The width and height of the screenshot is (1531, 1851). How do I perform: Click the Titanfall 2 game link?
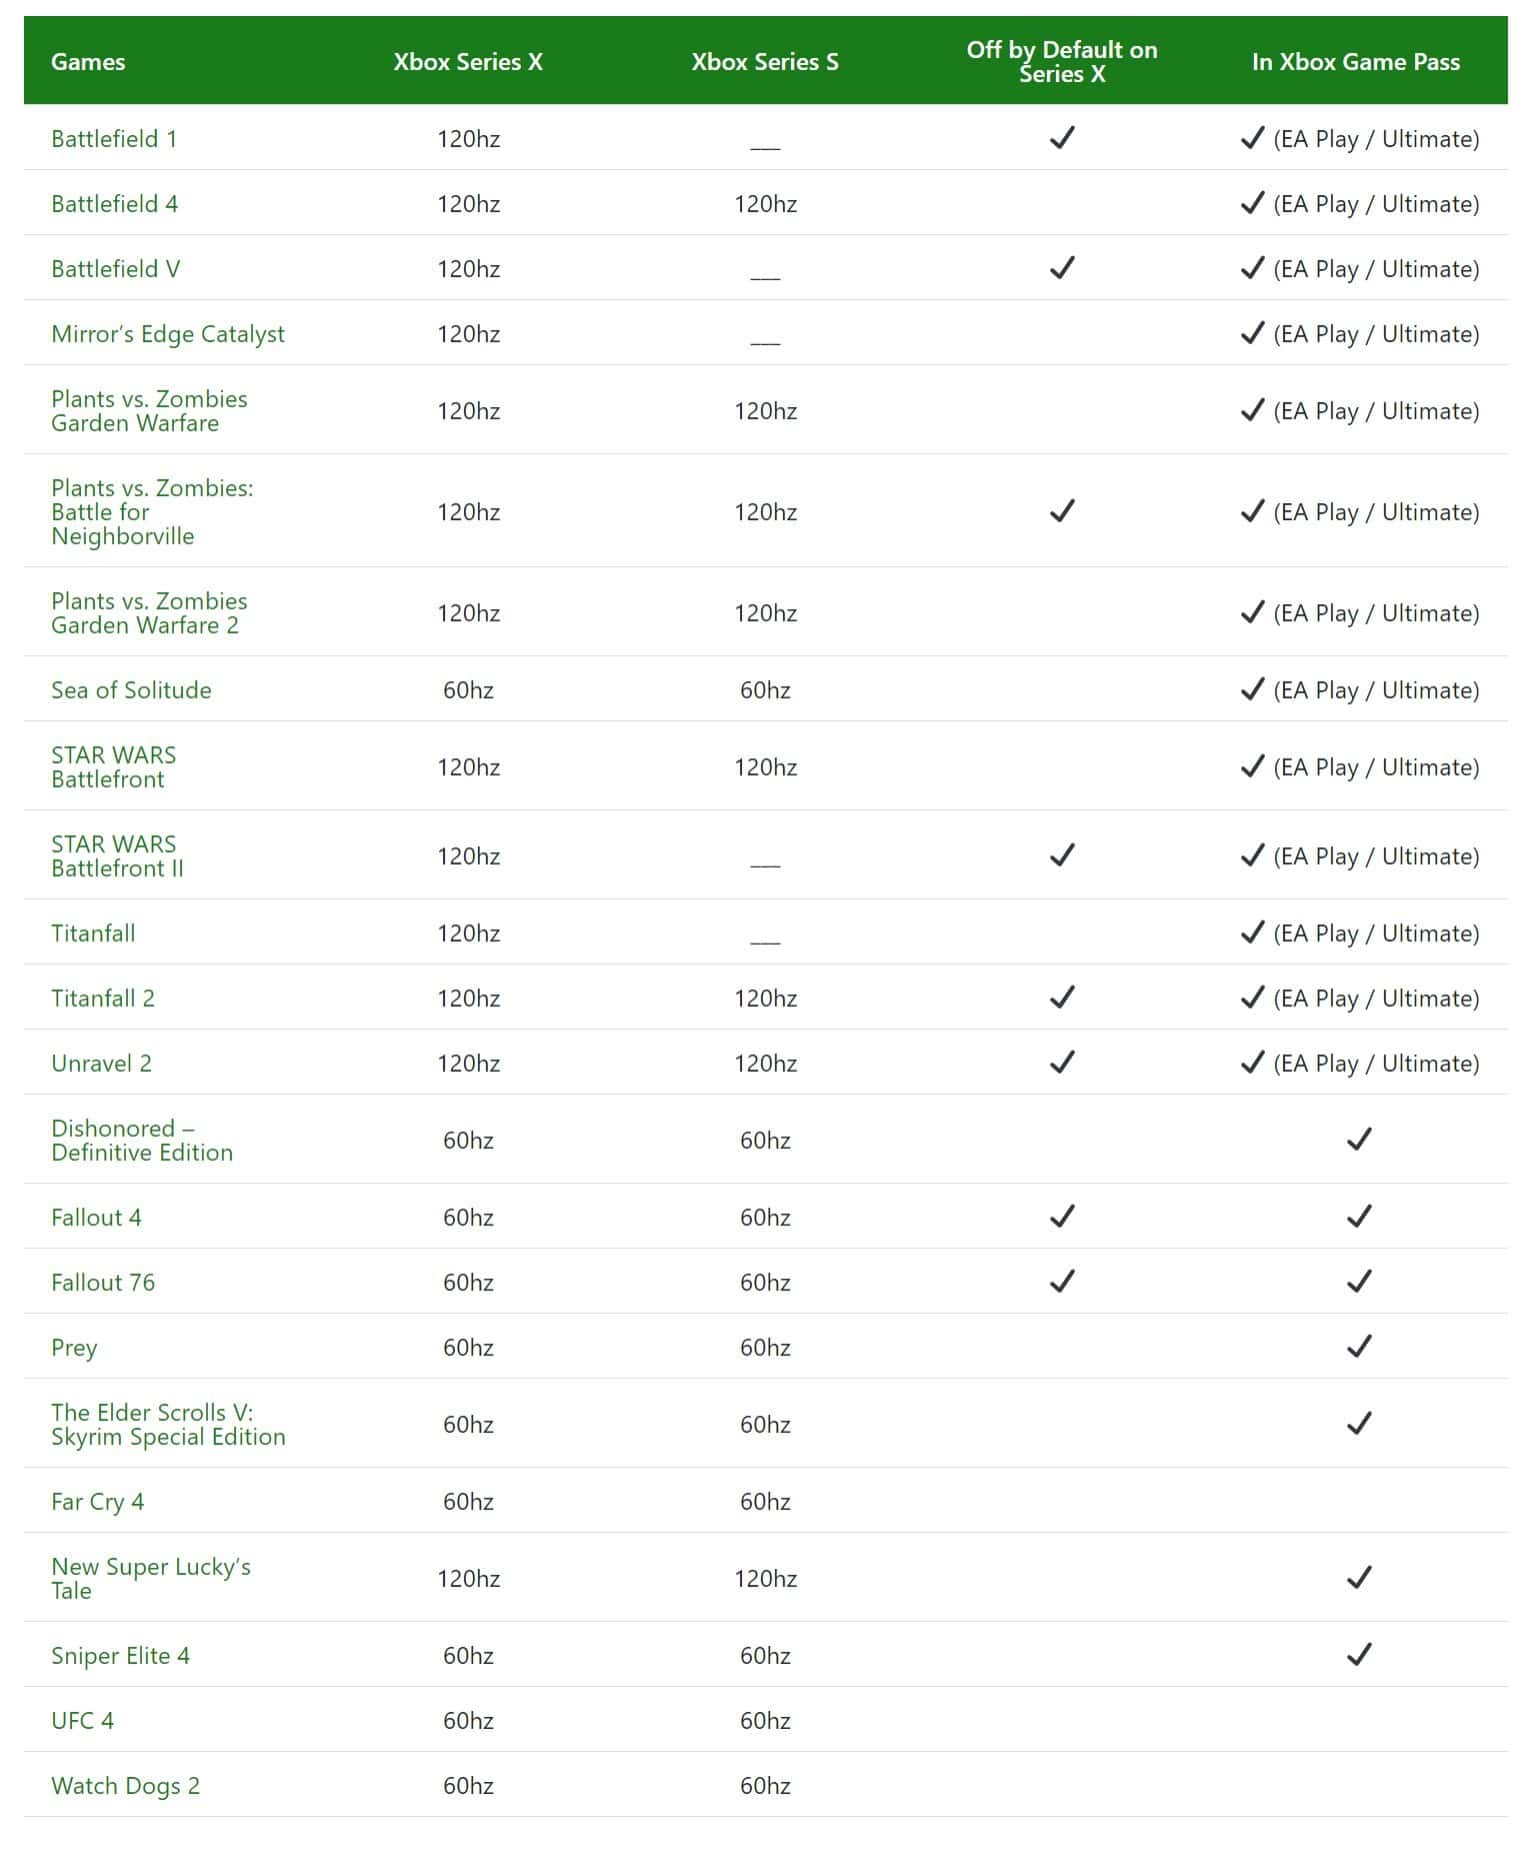[103, 998]
